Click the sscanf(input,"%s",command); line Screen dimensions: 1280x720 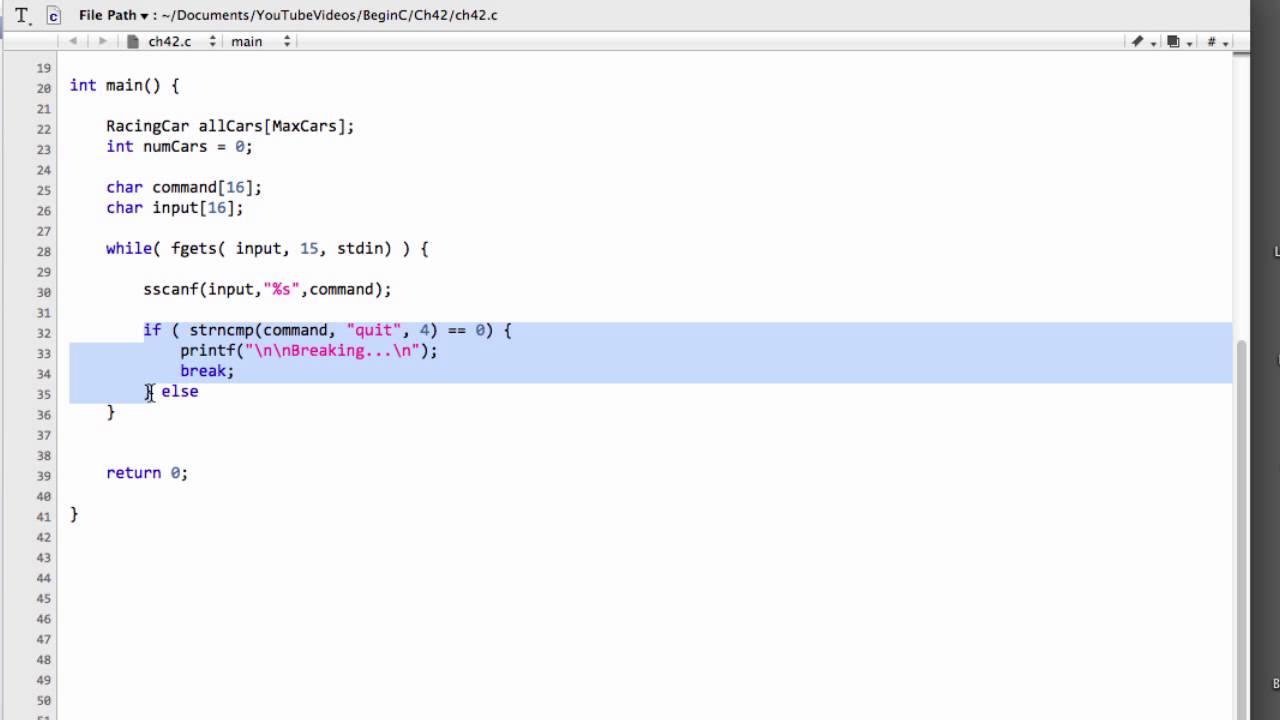coord(267,289)
